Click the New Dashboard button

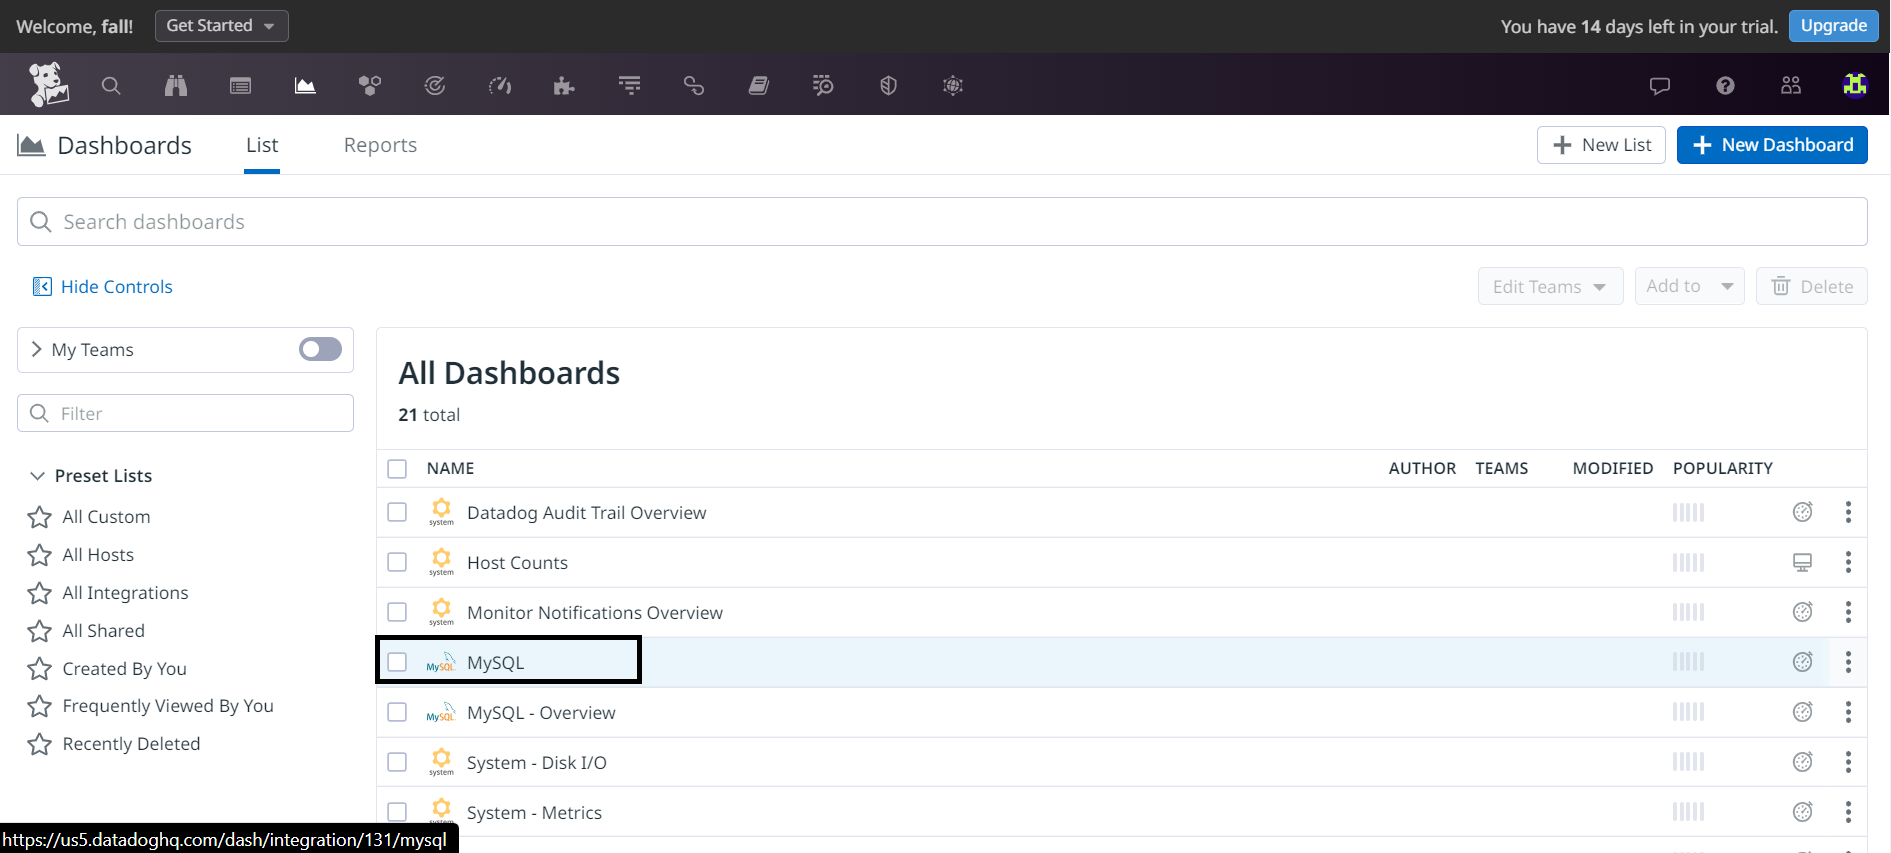pos(1772,145)
